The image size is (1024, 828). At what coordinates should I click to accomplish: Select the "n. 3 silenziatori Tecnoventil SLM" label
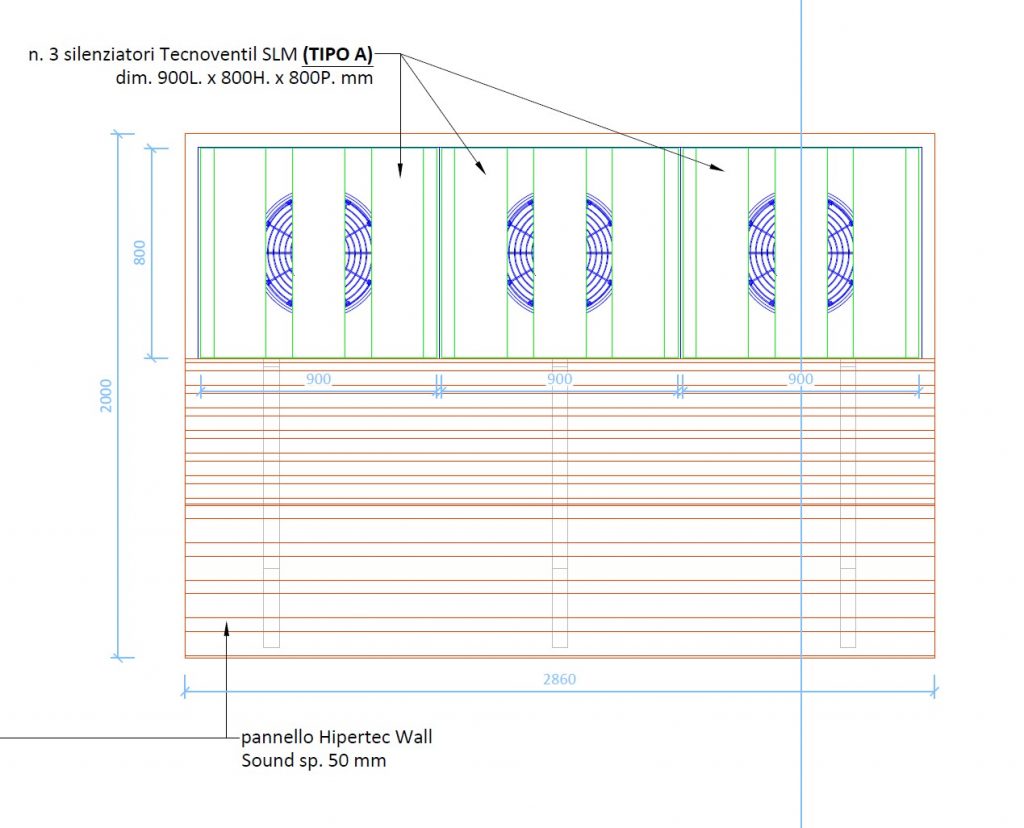click(x=163, y=55)
